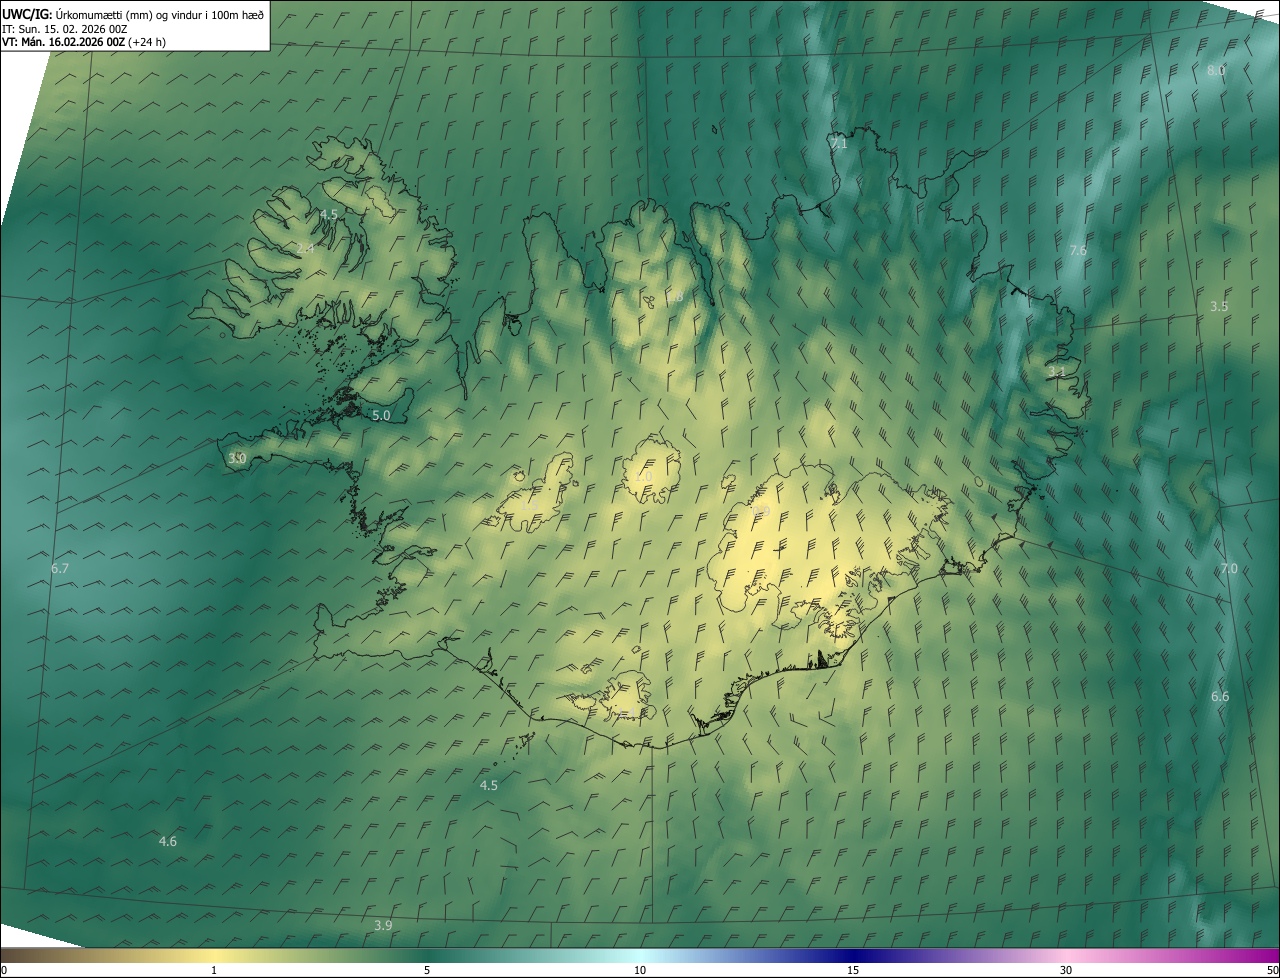This screenshot has height=978, width=1280.
Task: Click the 1 tick on the color scale
Action: 214,970
